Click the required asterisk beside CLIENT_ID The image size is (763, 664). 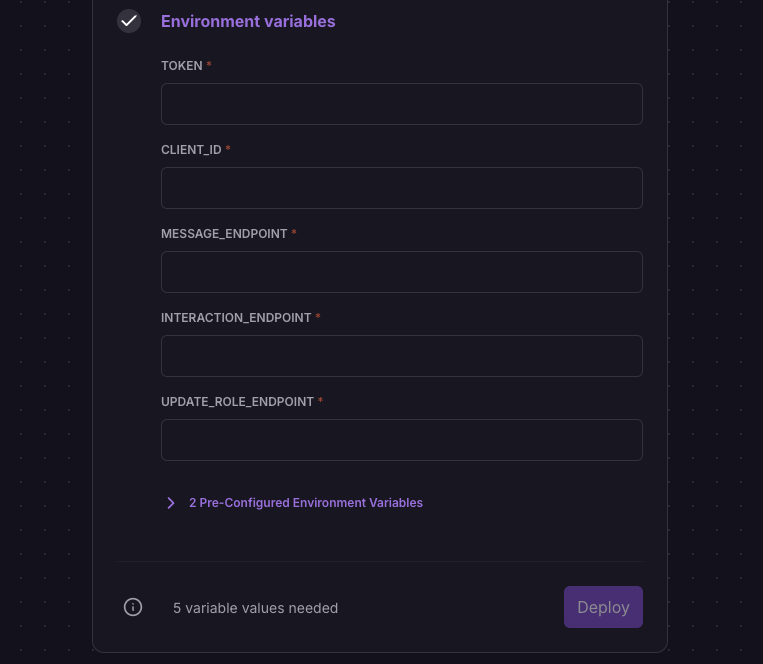pos(228,149)
